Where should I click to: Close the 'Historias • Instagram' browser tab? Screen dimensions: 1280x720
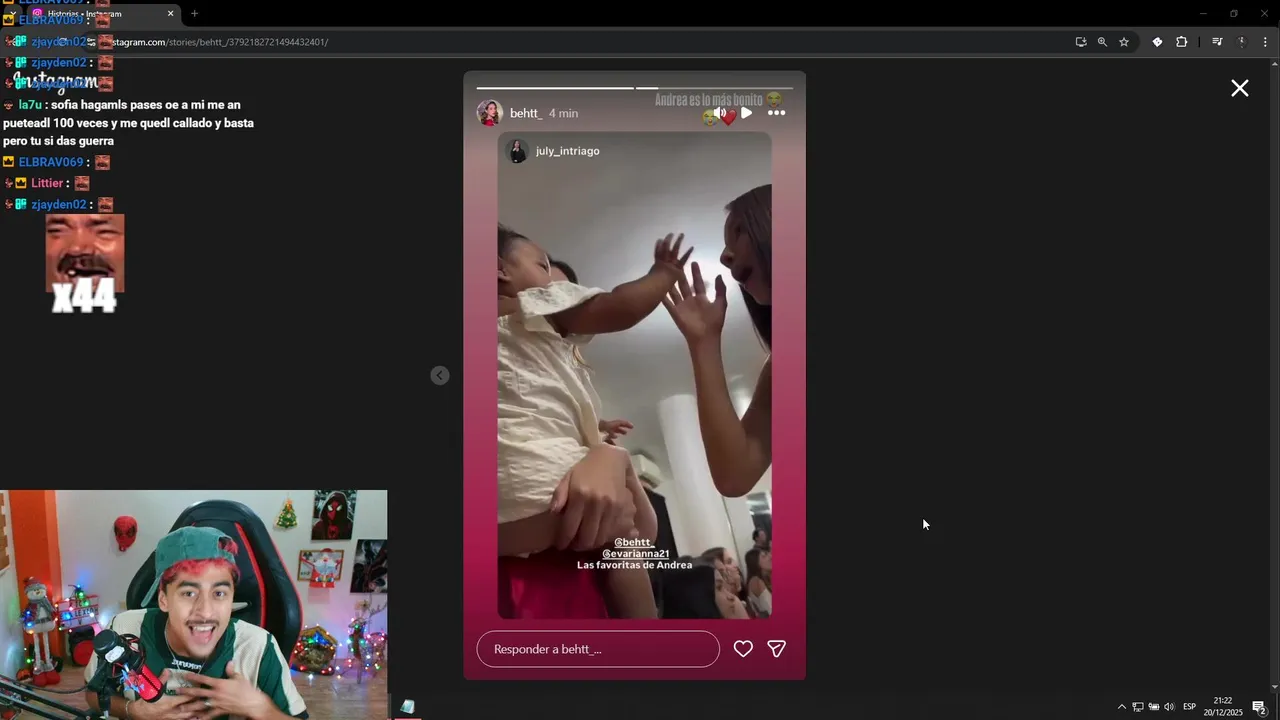[170, 14]
